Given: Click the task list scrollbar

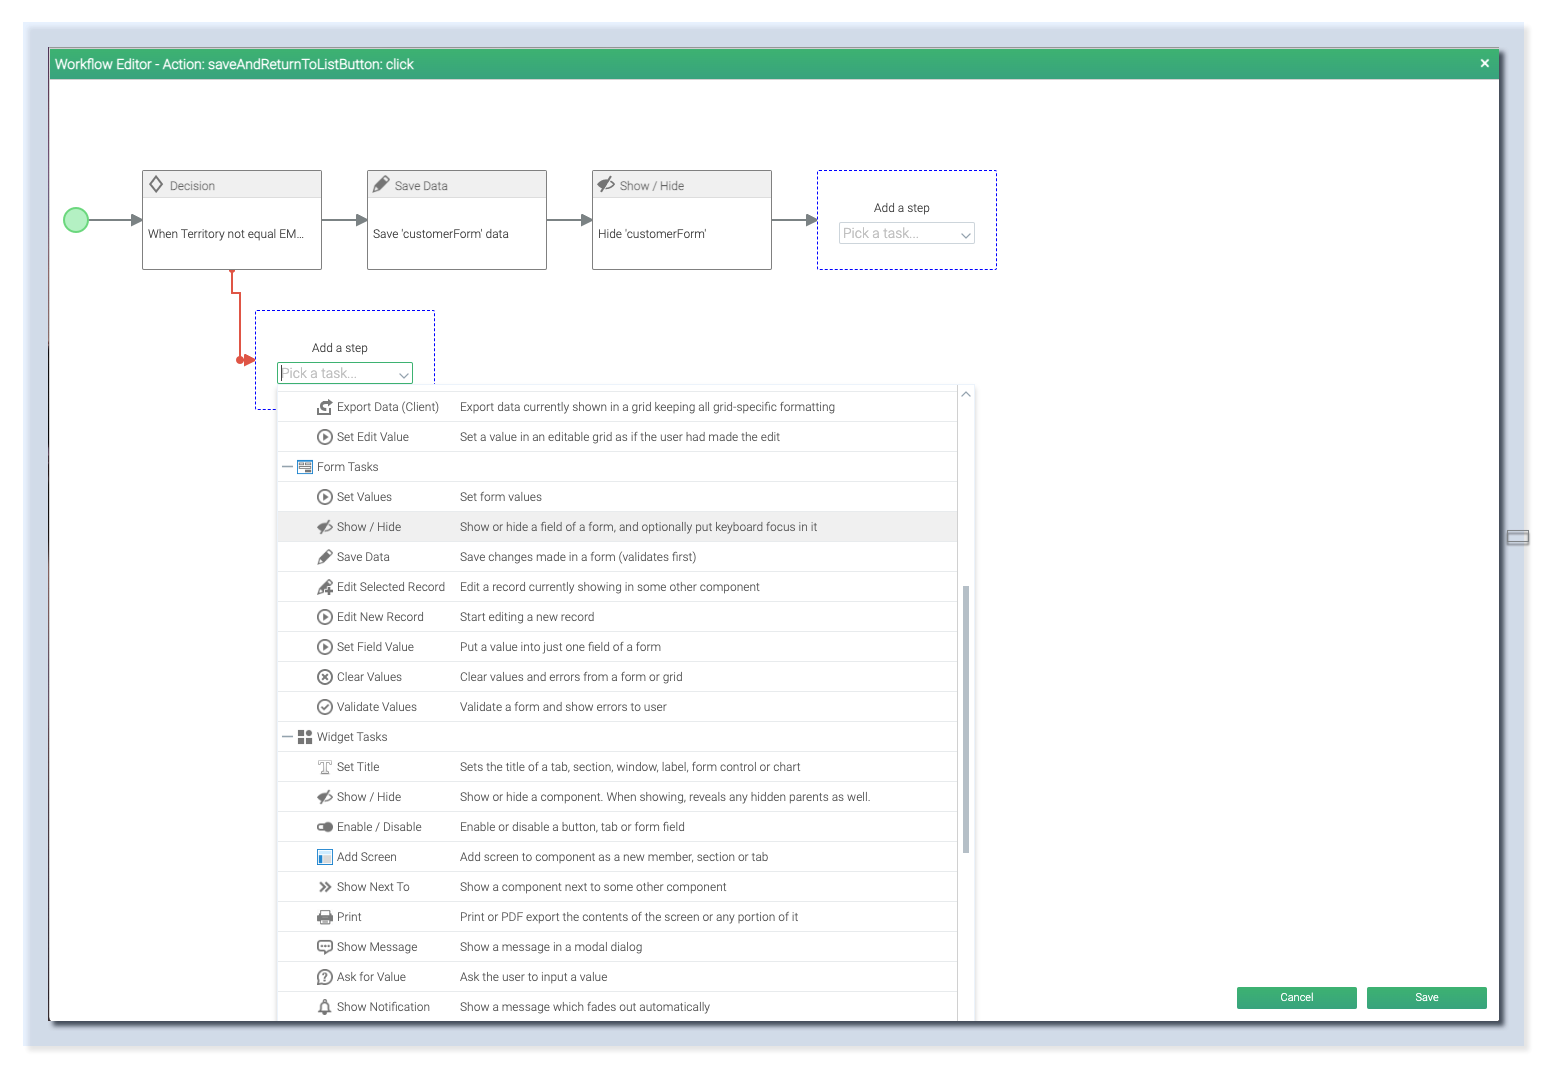Looking at the screenshot, I should 965,716.
